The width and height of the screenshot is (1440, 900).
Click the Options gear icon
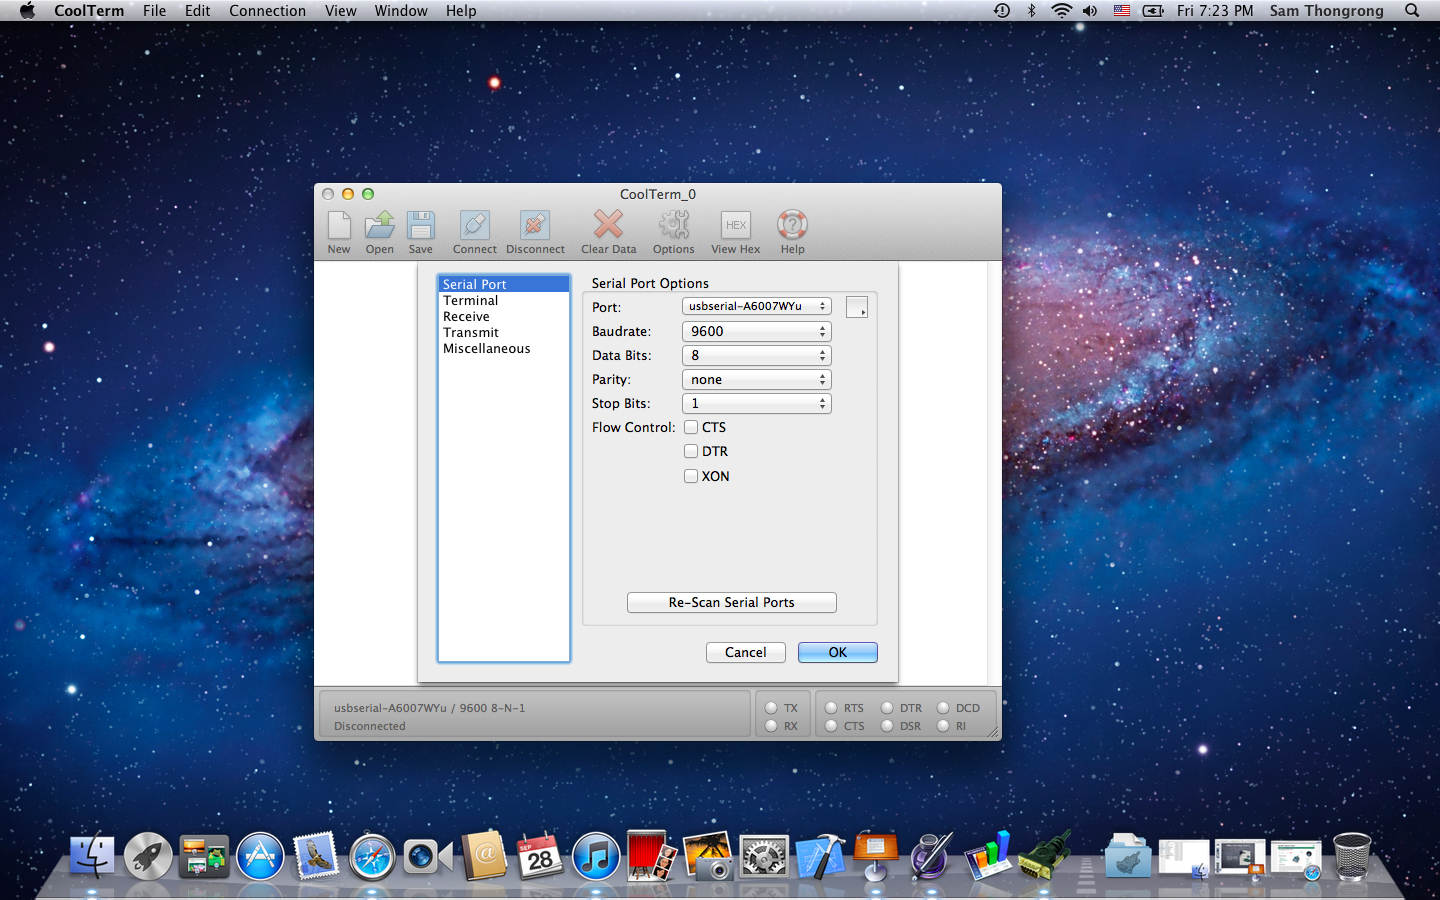coord(674,225)
